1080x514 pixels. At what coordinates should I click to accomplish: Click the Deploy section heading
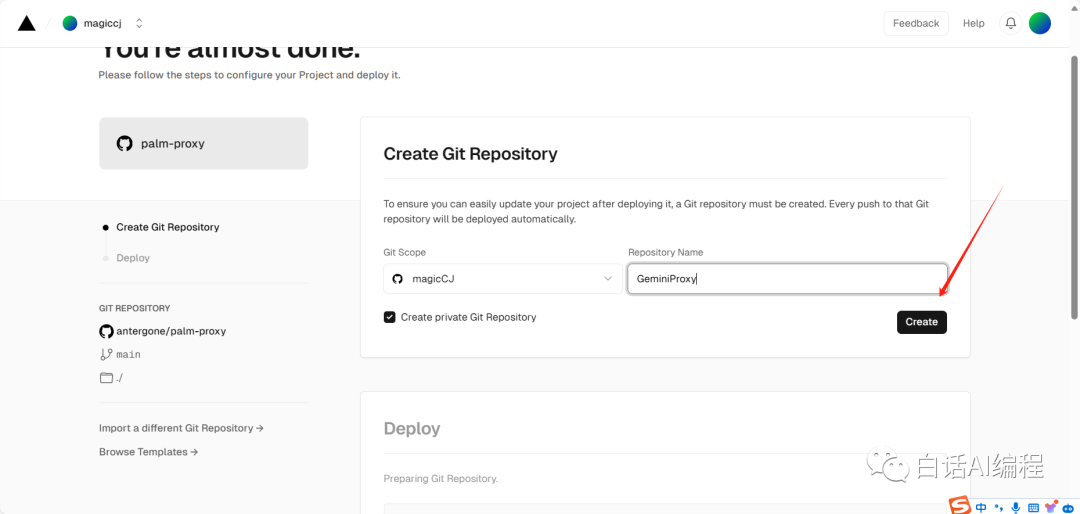[x=412, y=429]
